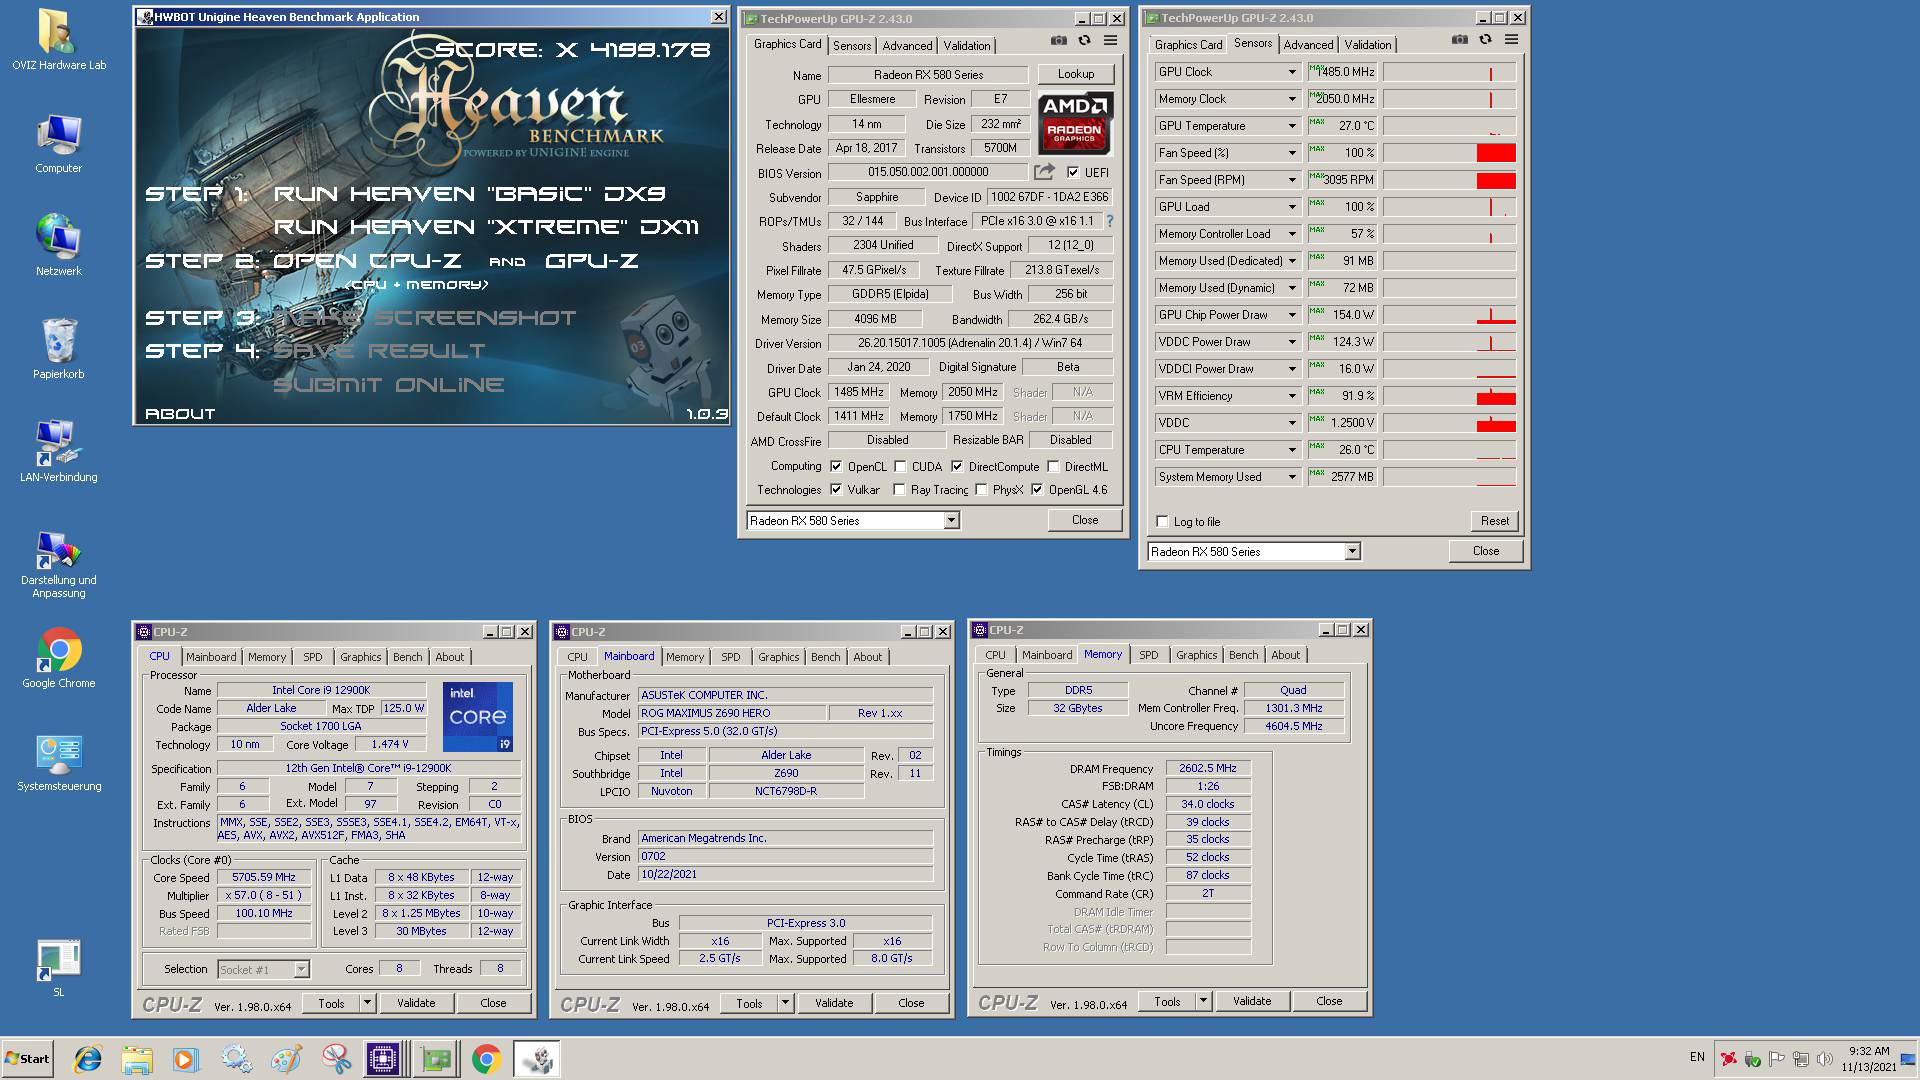Select the Google Chrome desktop shortcut
1920x1080 pixels.
coord(59,658)
